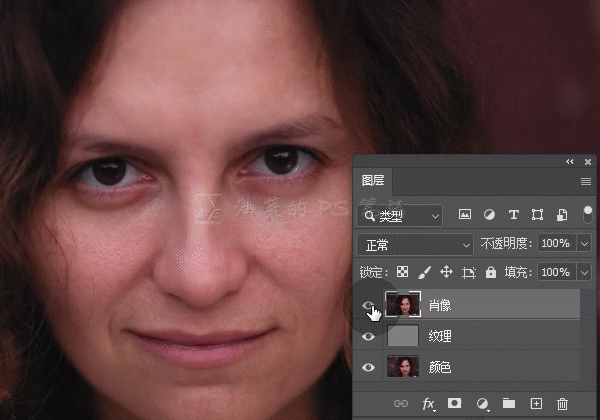The width and height of the screenshot is (600, 420).
Task: Filter for smart objects icon
Action: click(562, 215)
